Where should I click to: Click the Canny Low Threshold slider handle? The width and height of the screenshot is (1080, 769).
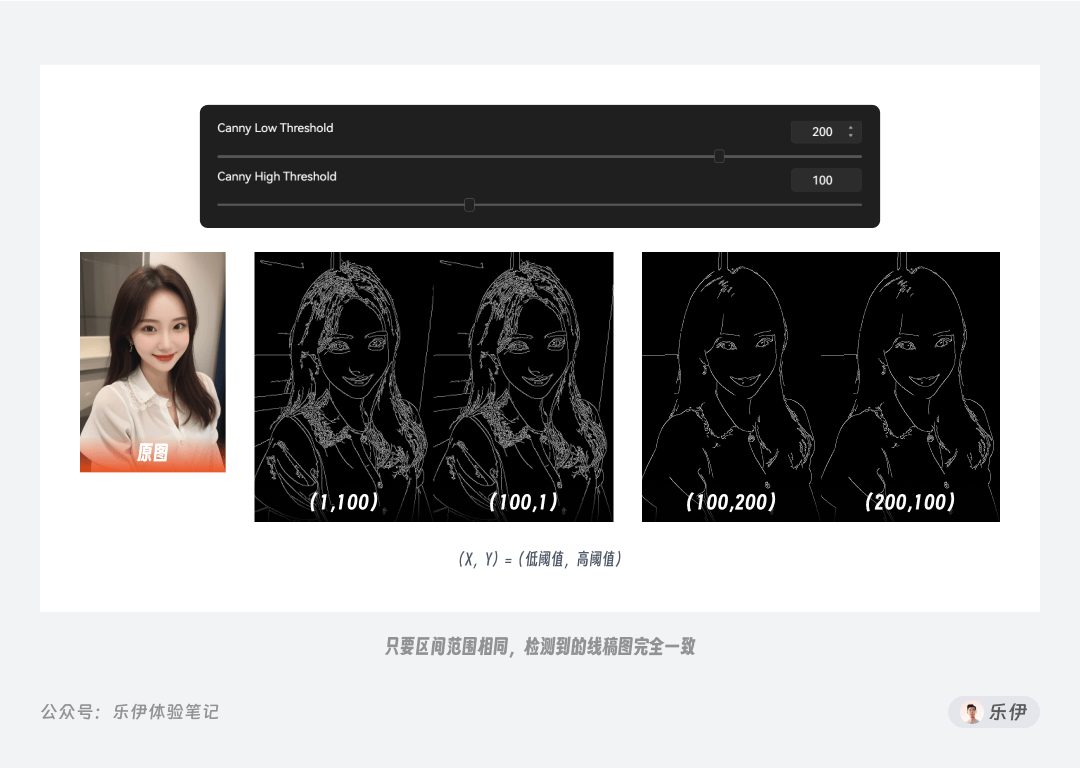719,156
